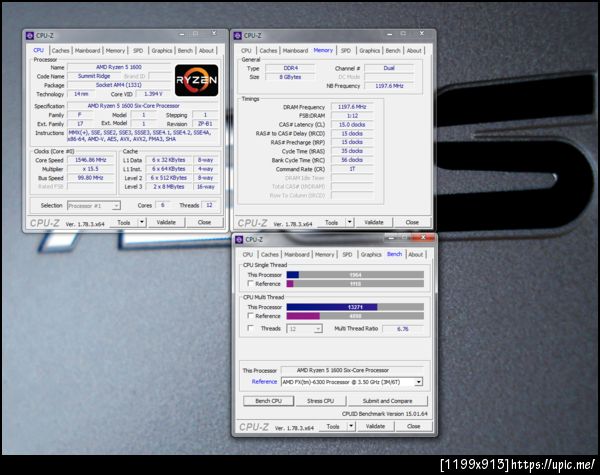600x475 pixels.
Task: Click the Core VID value field
Action: [153, 94]
